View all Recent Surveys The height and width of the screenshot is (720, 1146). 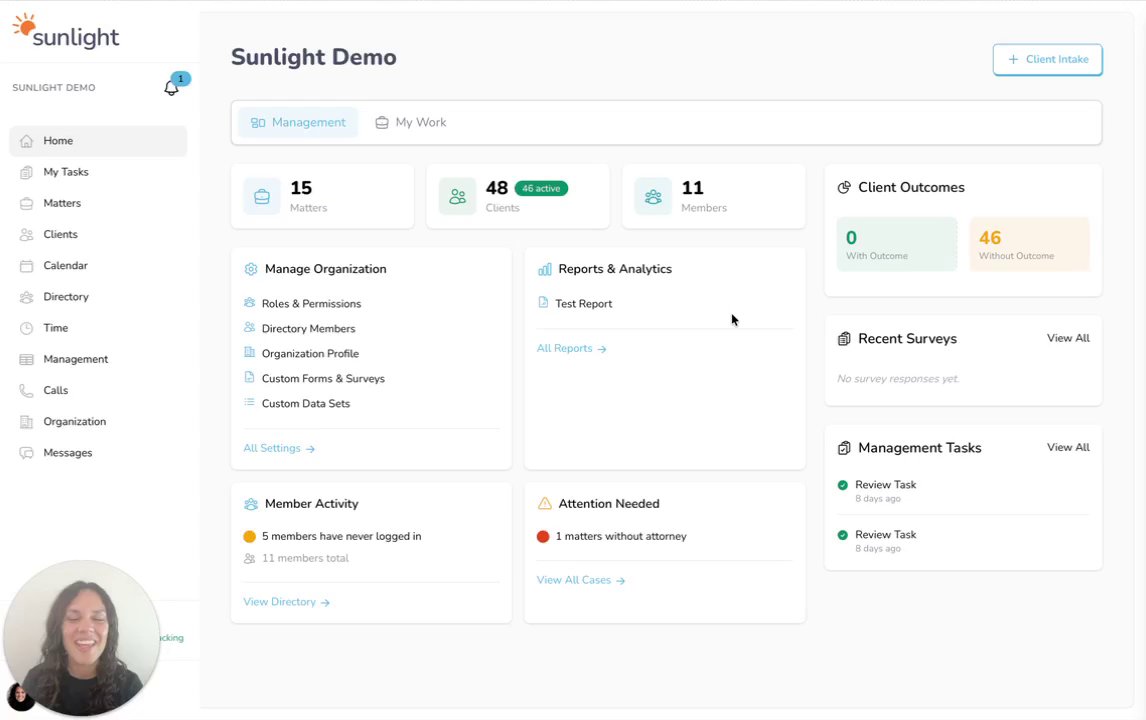[x=1068, y=339]
